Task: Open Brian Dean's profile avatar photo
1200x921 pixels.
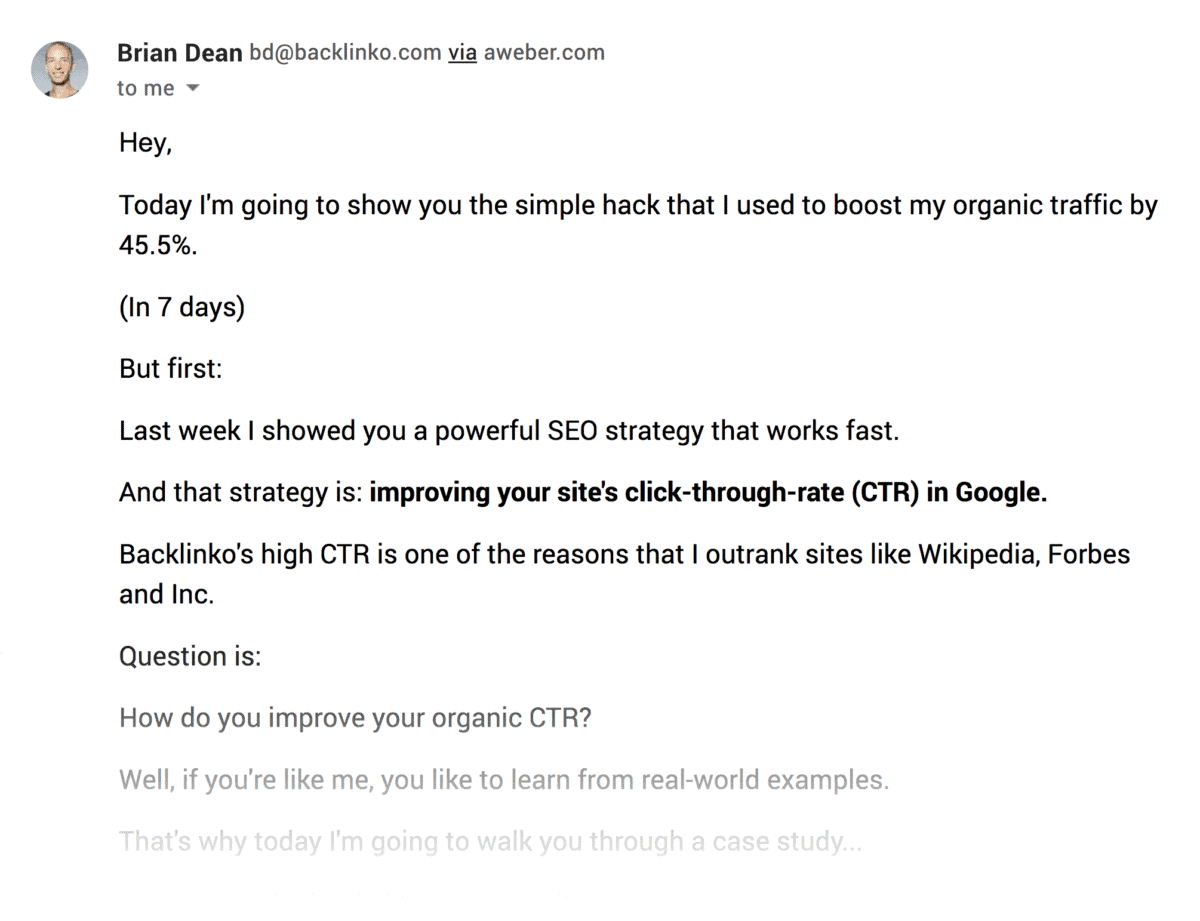Action: pyautogui.click(x=60, y=70)
